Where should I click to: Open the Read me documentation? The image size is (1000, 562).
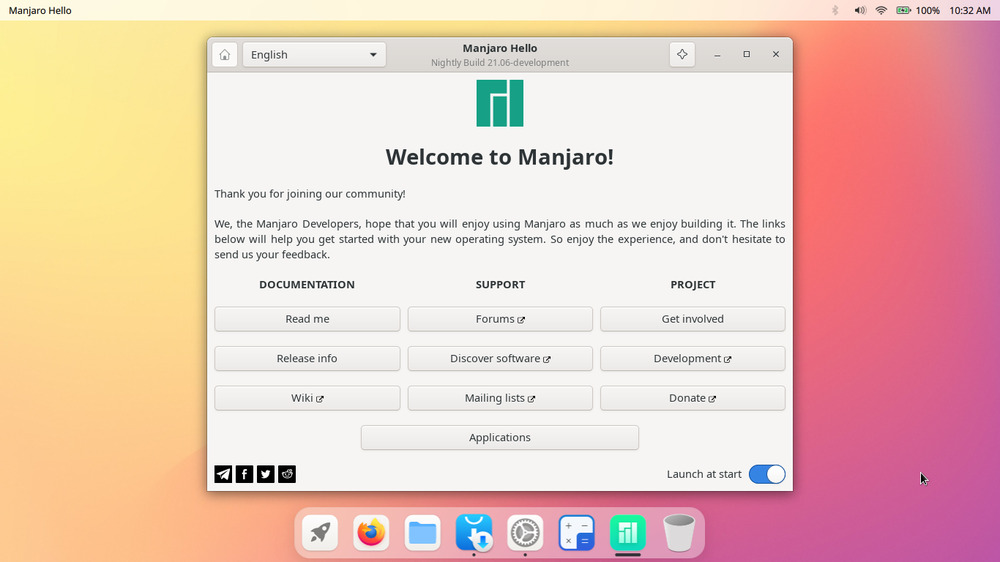(307, 319)
